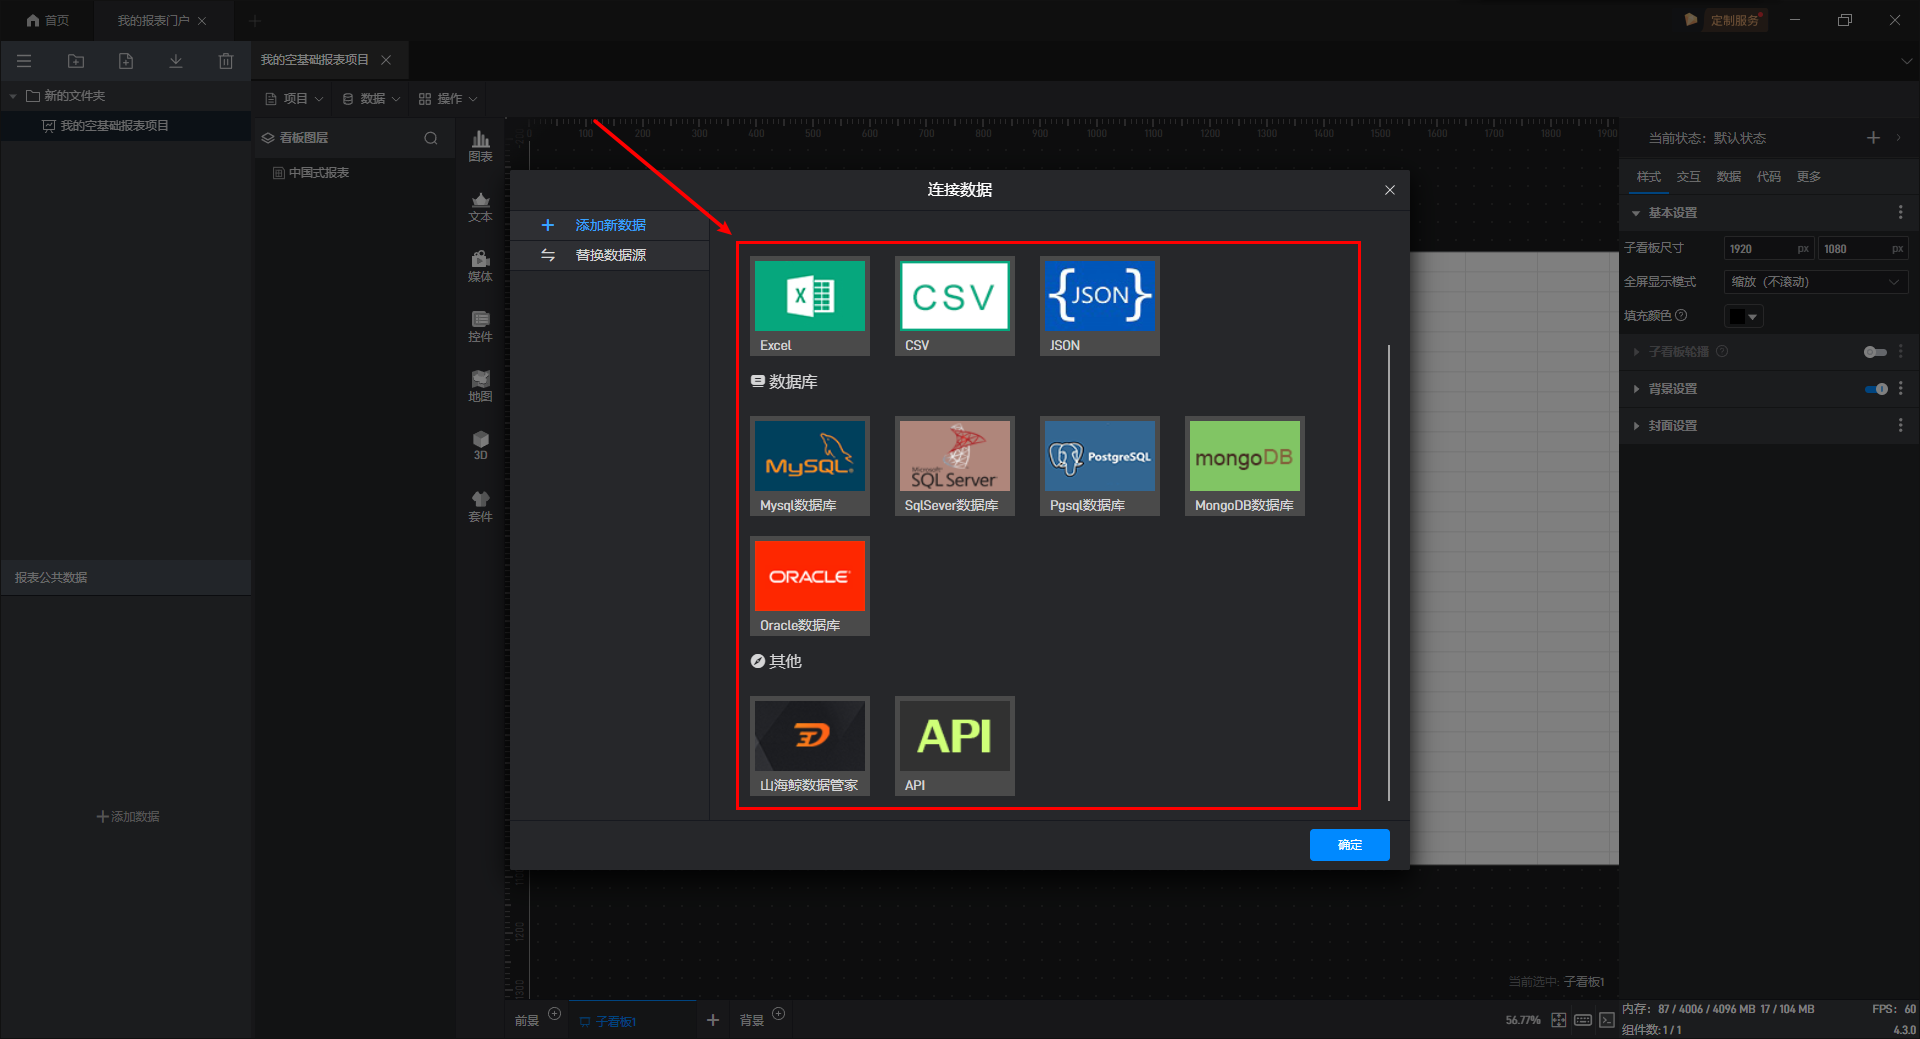
Task: Switch to the 交互 tab
Action: pyautogui.click(x=1689, y=177)
